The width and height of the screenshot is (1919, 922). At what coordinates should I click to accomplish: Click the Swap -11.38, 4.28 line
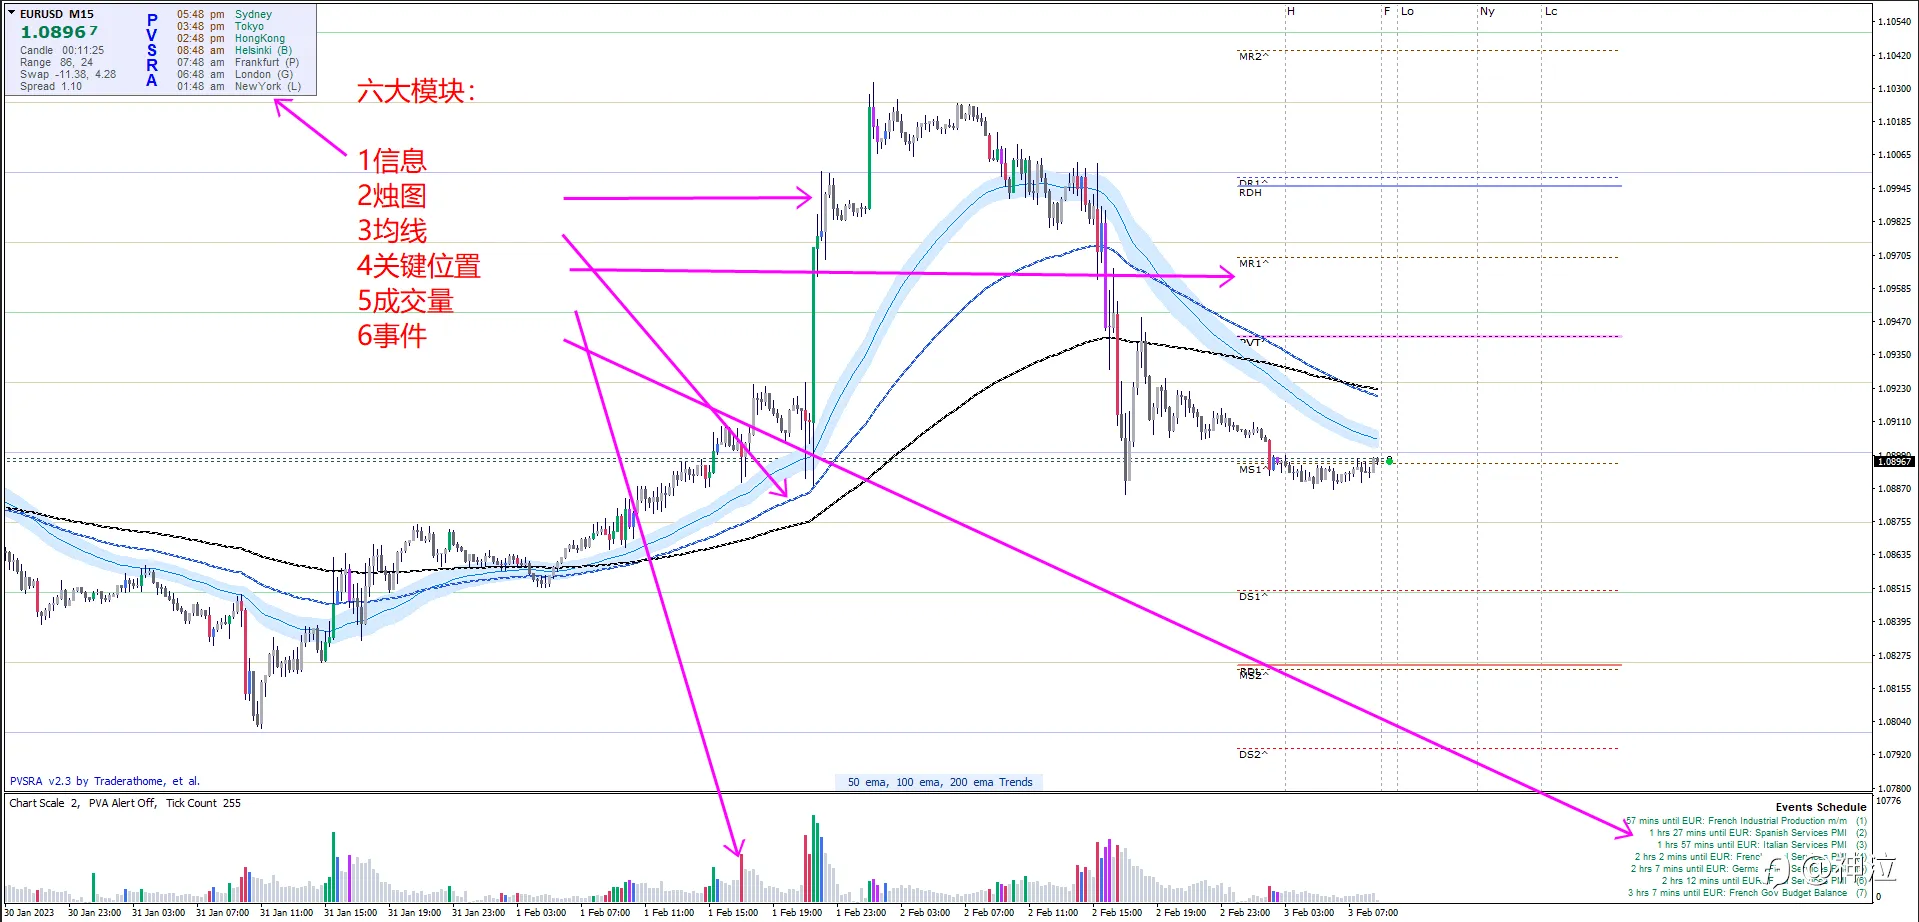pos(68,74)
